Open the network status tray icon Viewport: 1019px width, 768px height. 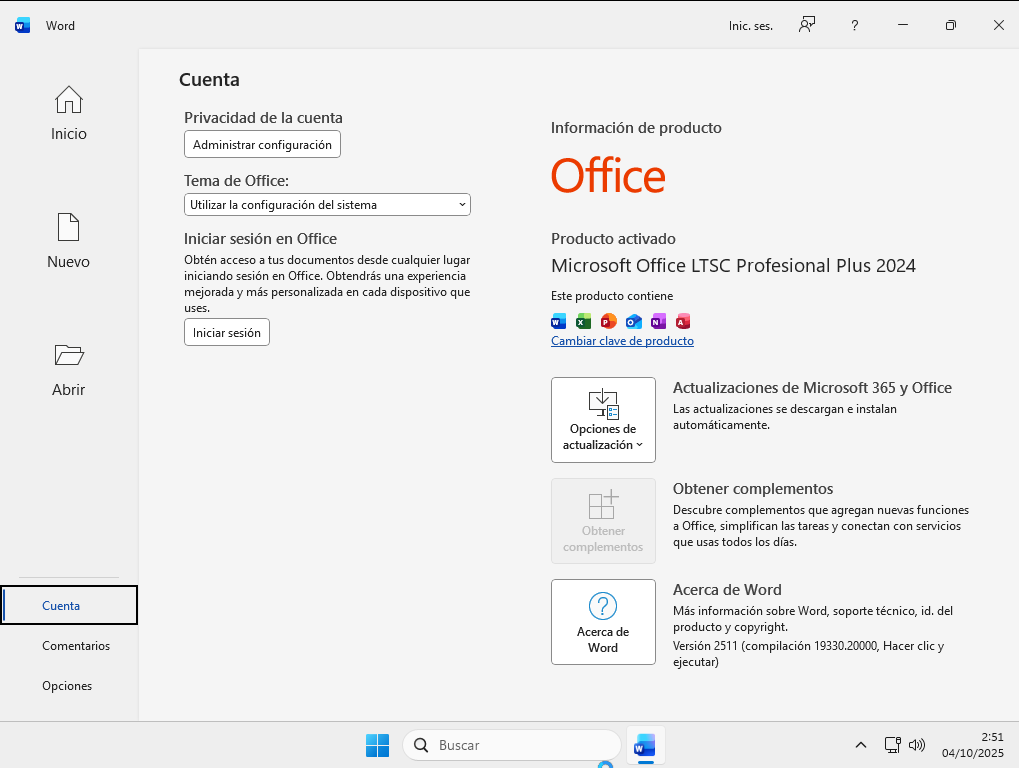click(892, 745)
